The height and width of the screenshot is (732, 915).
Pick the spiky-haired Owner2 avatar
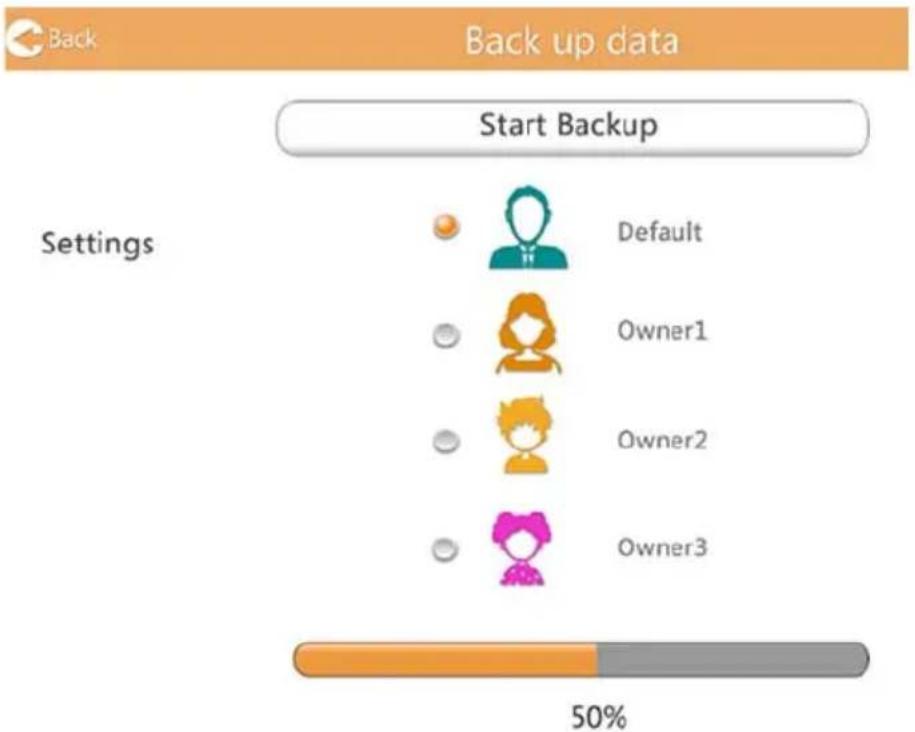[x=524, y=435]
